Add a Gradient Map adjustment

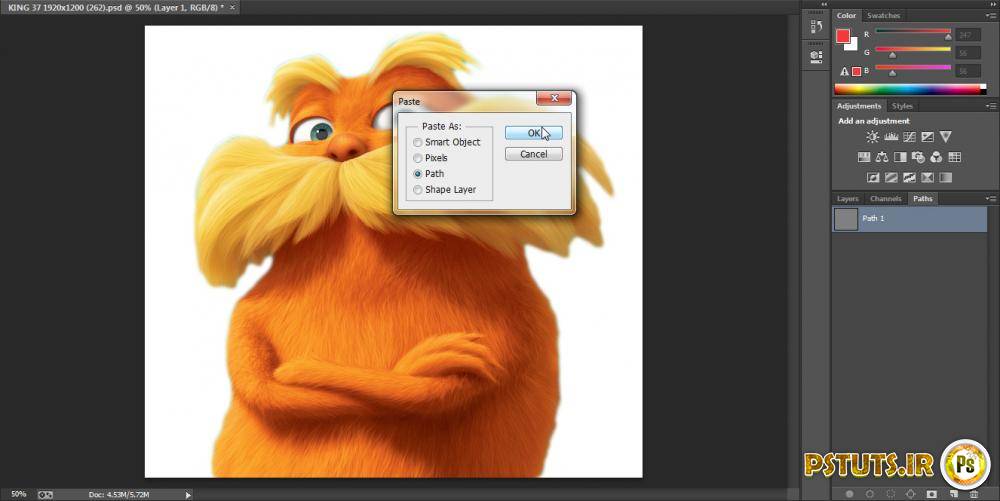(x=946, y=177)
